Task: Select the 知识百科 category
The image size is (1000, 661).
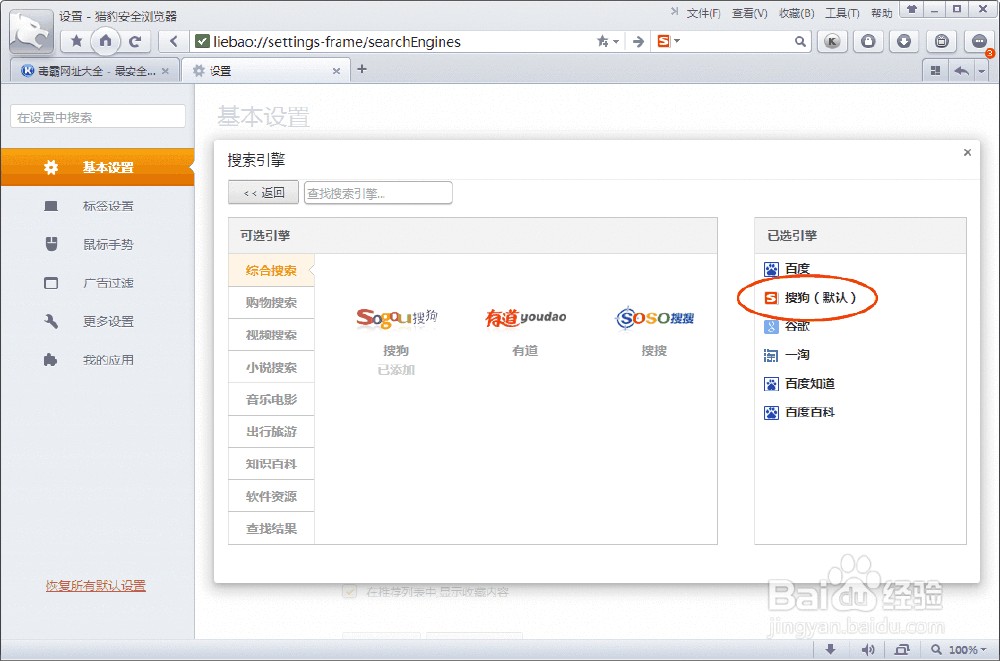Action: click(271, 464)
